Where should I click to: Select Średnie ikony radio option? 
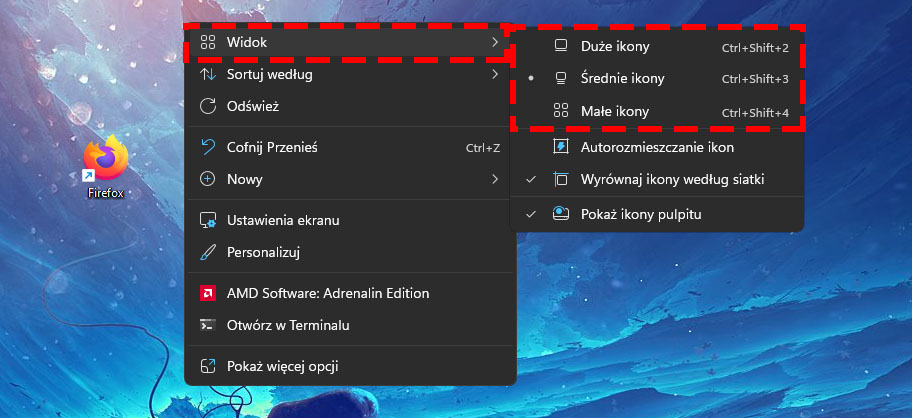tap(657, 78)
